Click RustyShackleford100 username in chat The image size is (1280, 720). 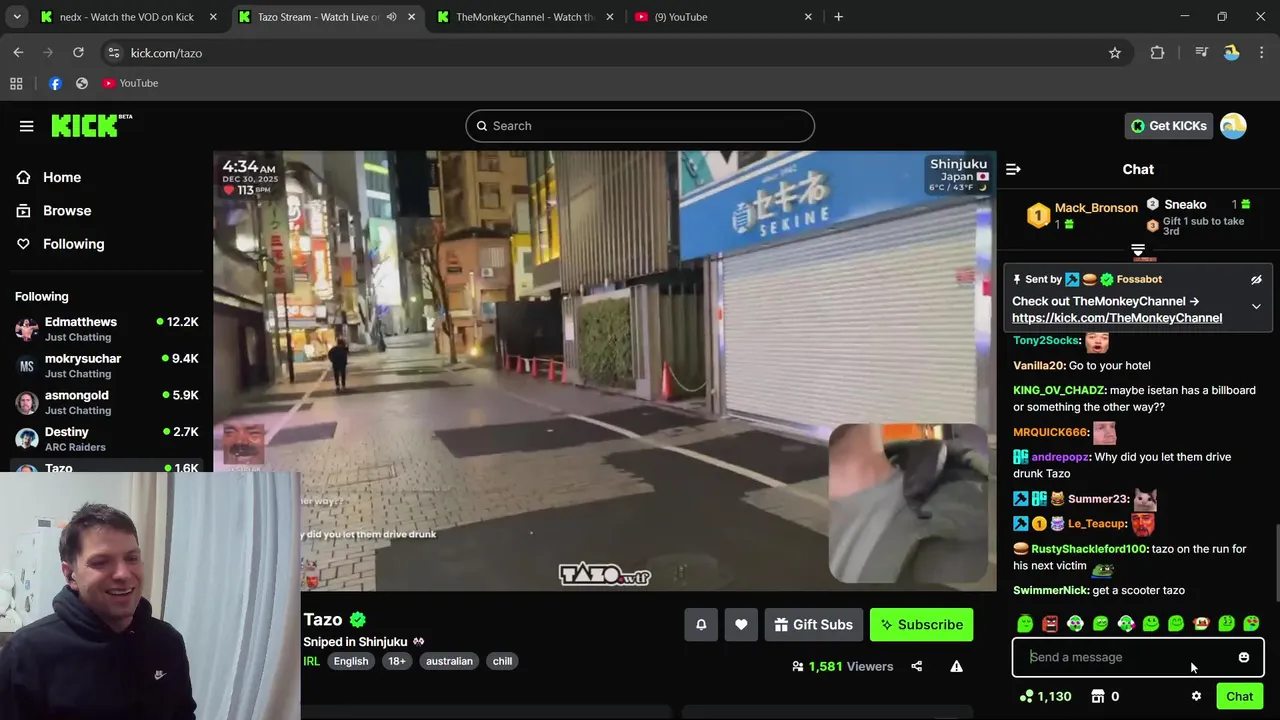click(1089, 549)
